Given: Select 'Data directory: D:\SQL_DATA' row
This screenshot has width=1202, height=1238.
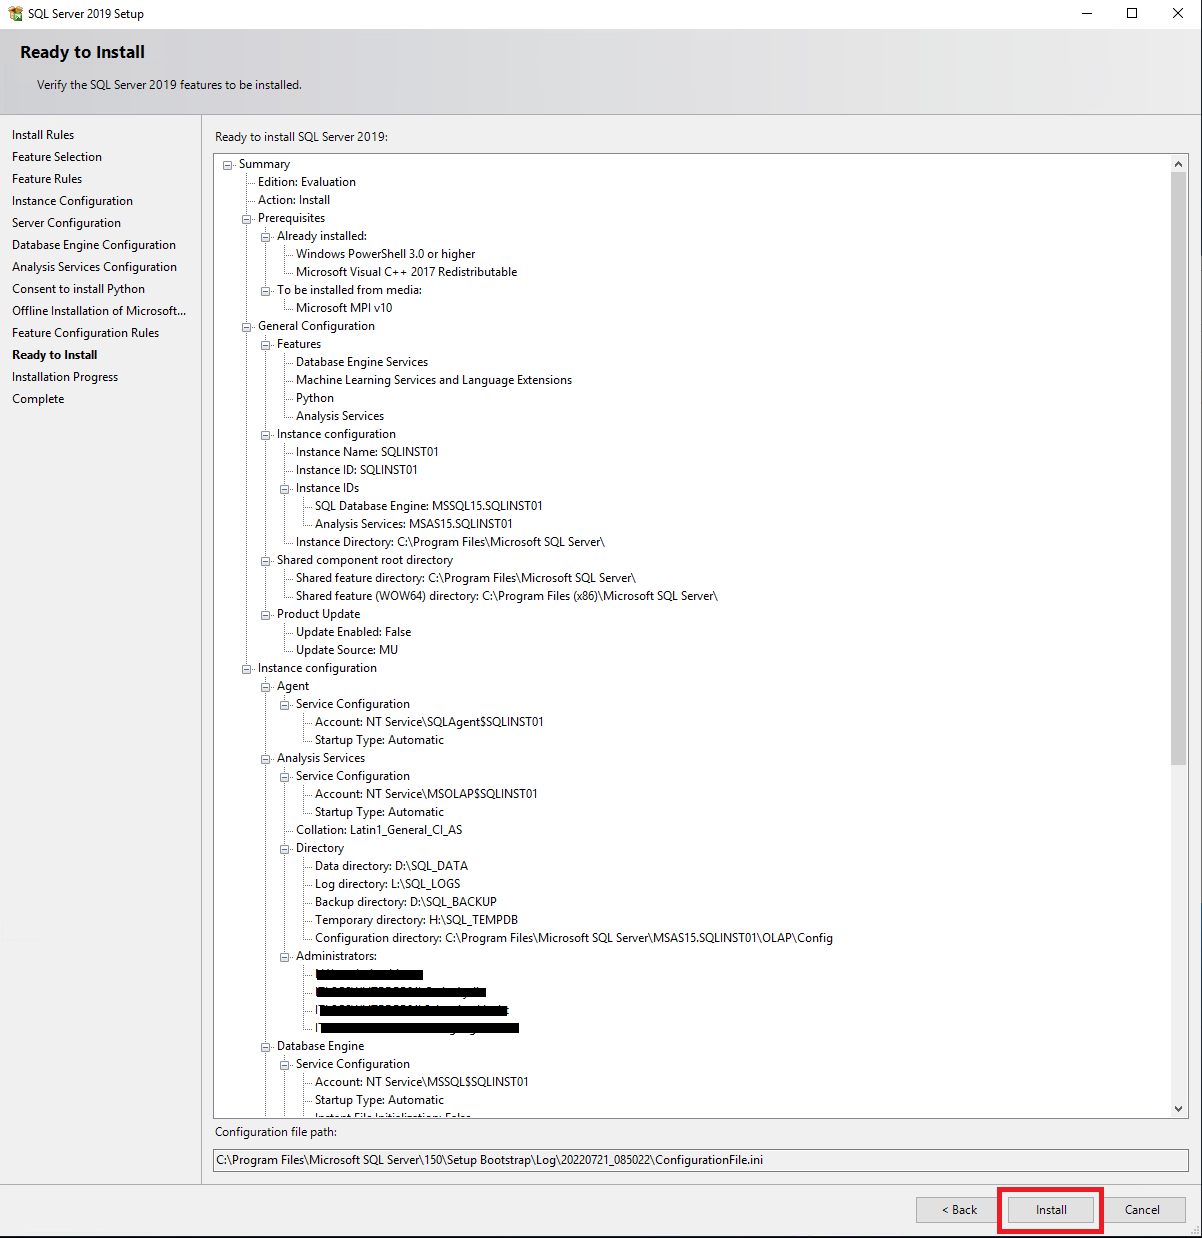Looking at the screenshot, I should (391, 866).
